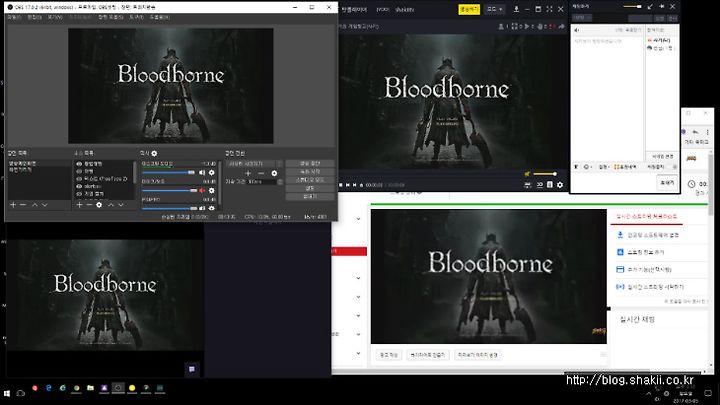Open the OBS mixer settings gear in the panel header
This screenshot has height=405, width=720.
(154, 153)
